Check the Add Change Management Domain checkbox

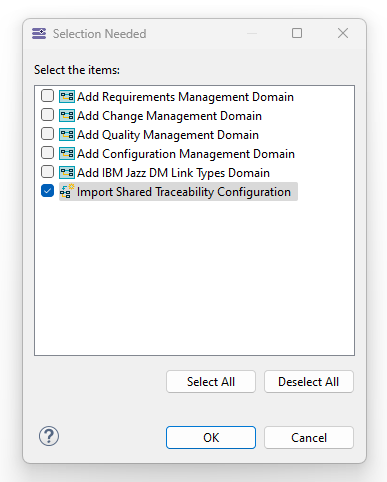47,115
